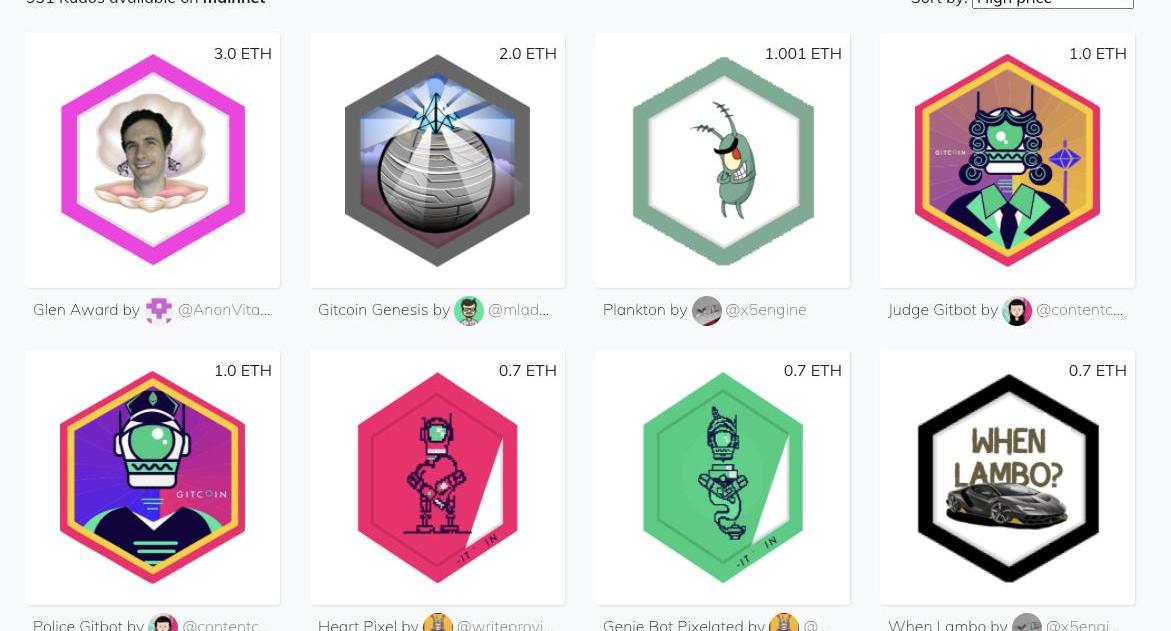Screen dimensions: 1171x631
Task: Select the When Lambo badge
Action: click(1007, 477)
